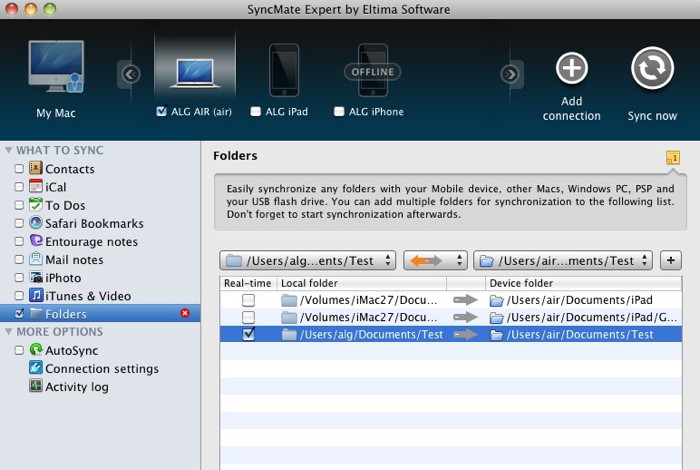
Task: Click the yellow note icon beside Folders heading
Action: pyautogui.click(x=673, y=158)
